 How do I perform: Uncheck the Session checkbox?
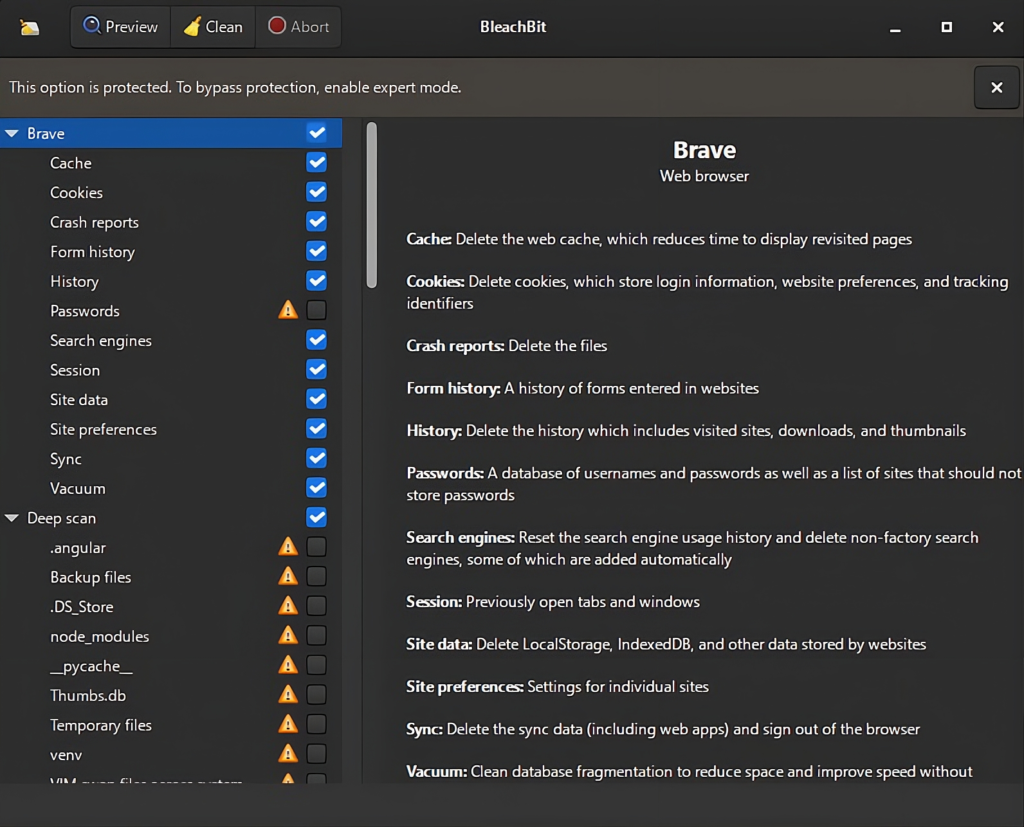[317, 369]
